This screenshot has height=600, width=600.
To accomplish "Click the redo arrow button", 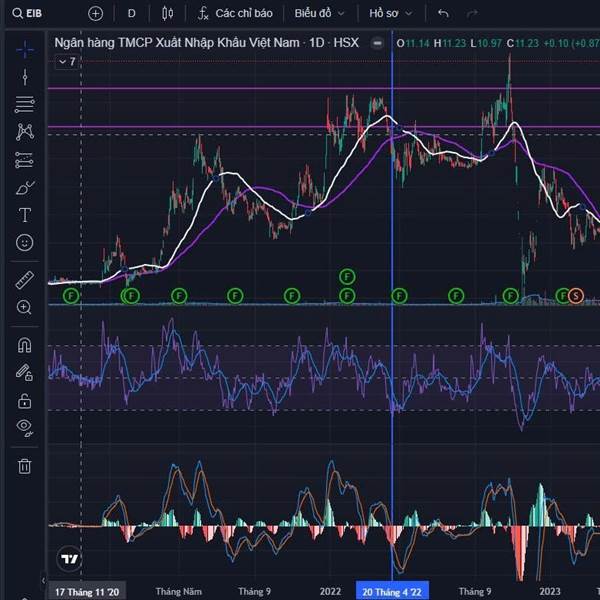I will point(472,14).
